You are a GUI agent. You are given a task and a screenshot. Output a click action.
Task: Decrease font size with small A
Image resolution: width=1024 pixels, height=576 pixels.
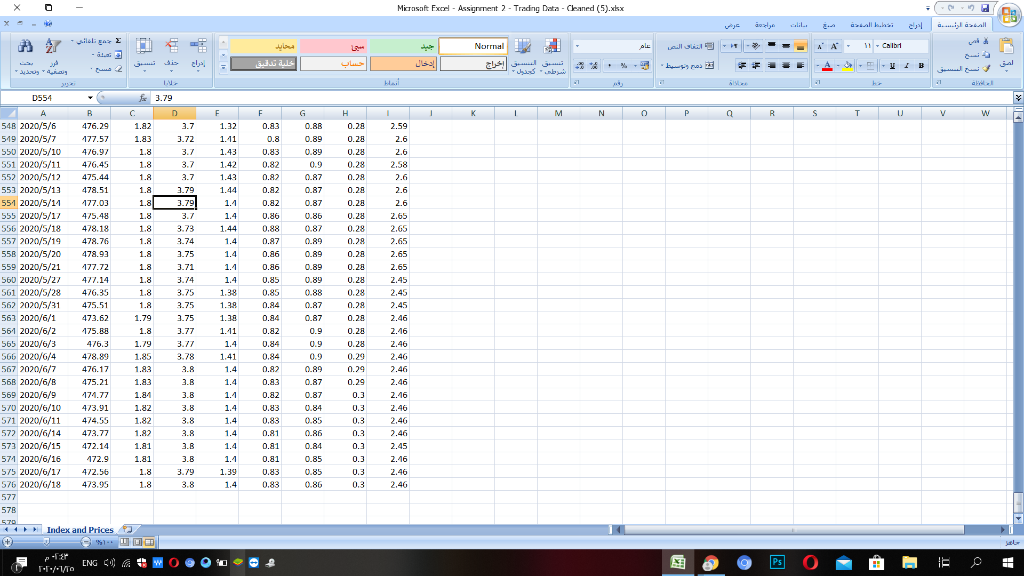820,46
